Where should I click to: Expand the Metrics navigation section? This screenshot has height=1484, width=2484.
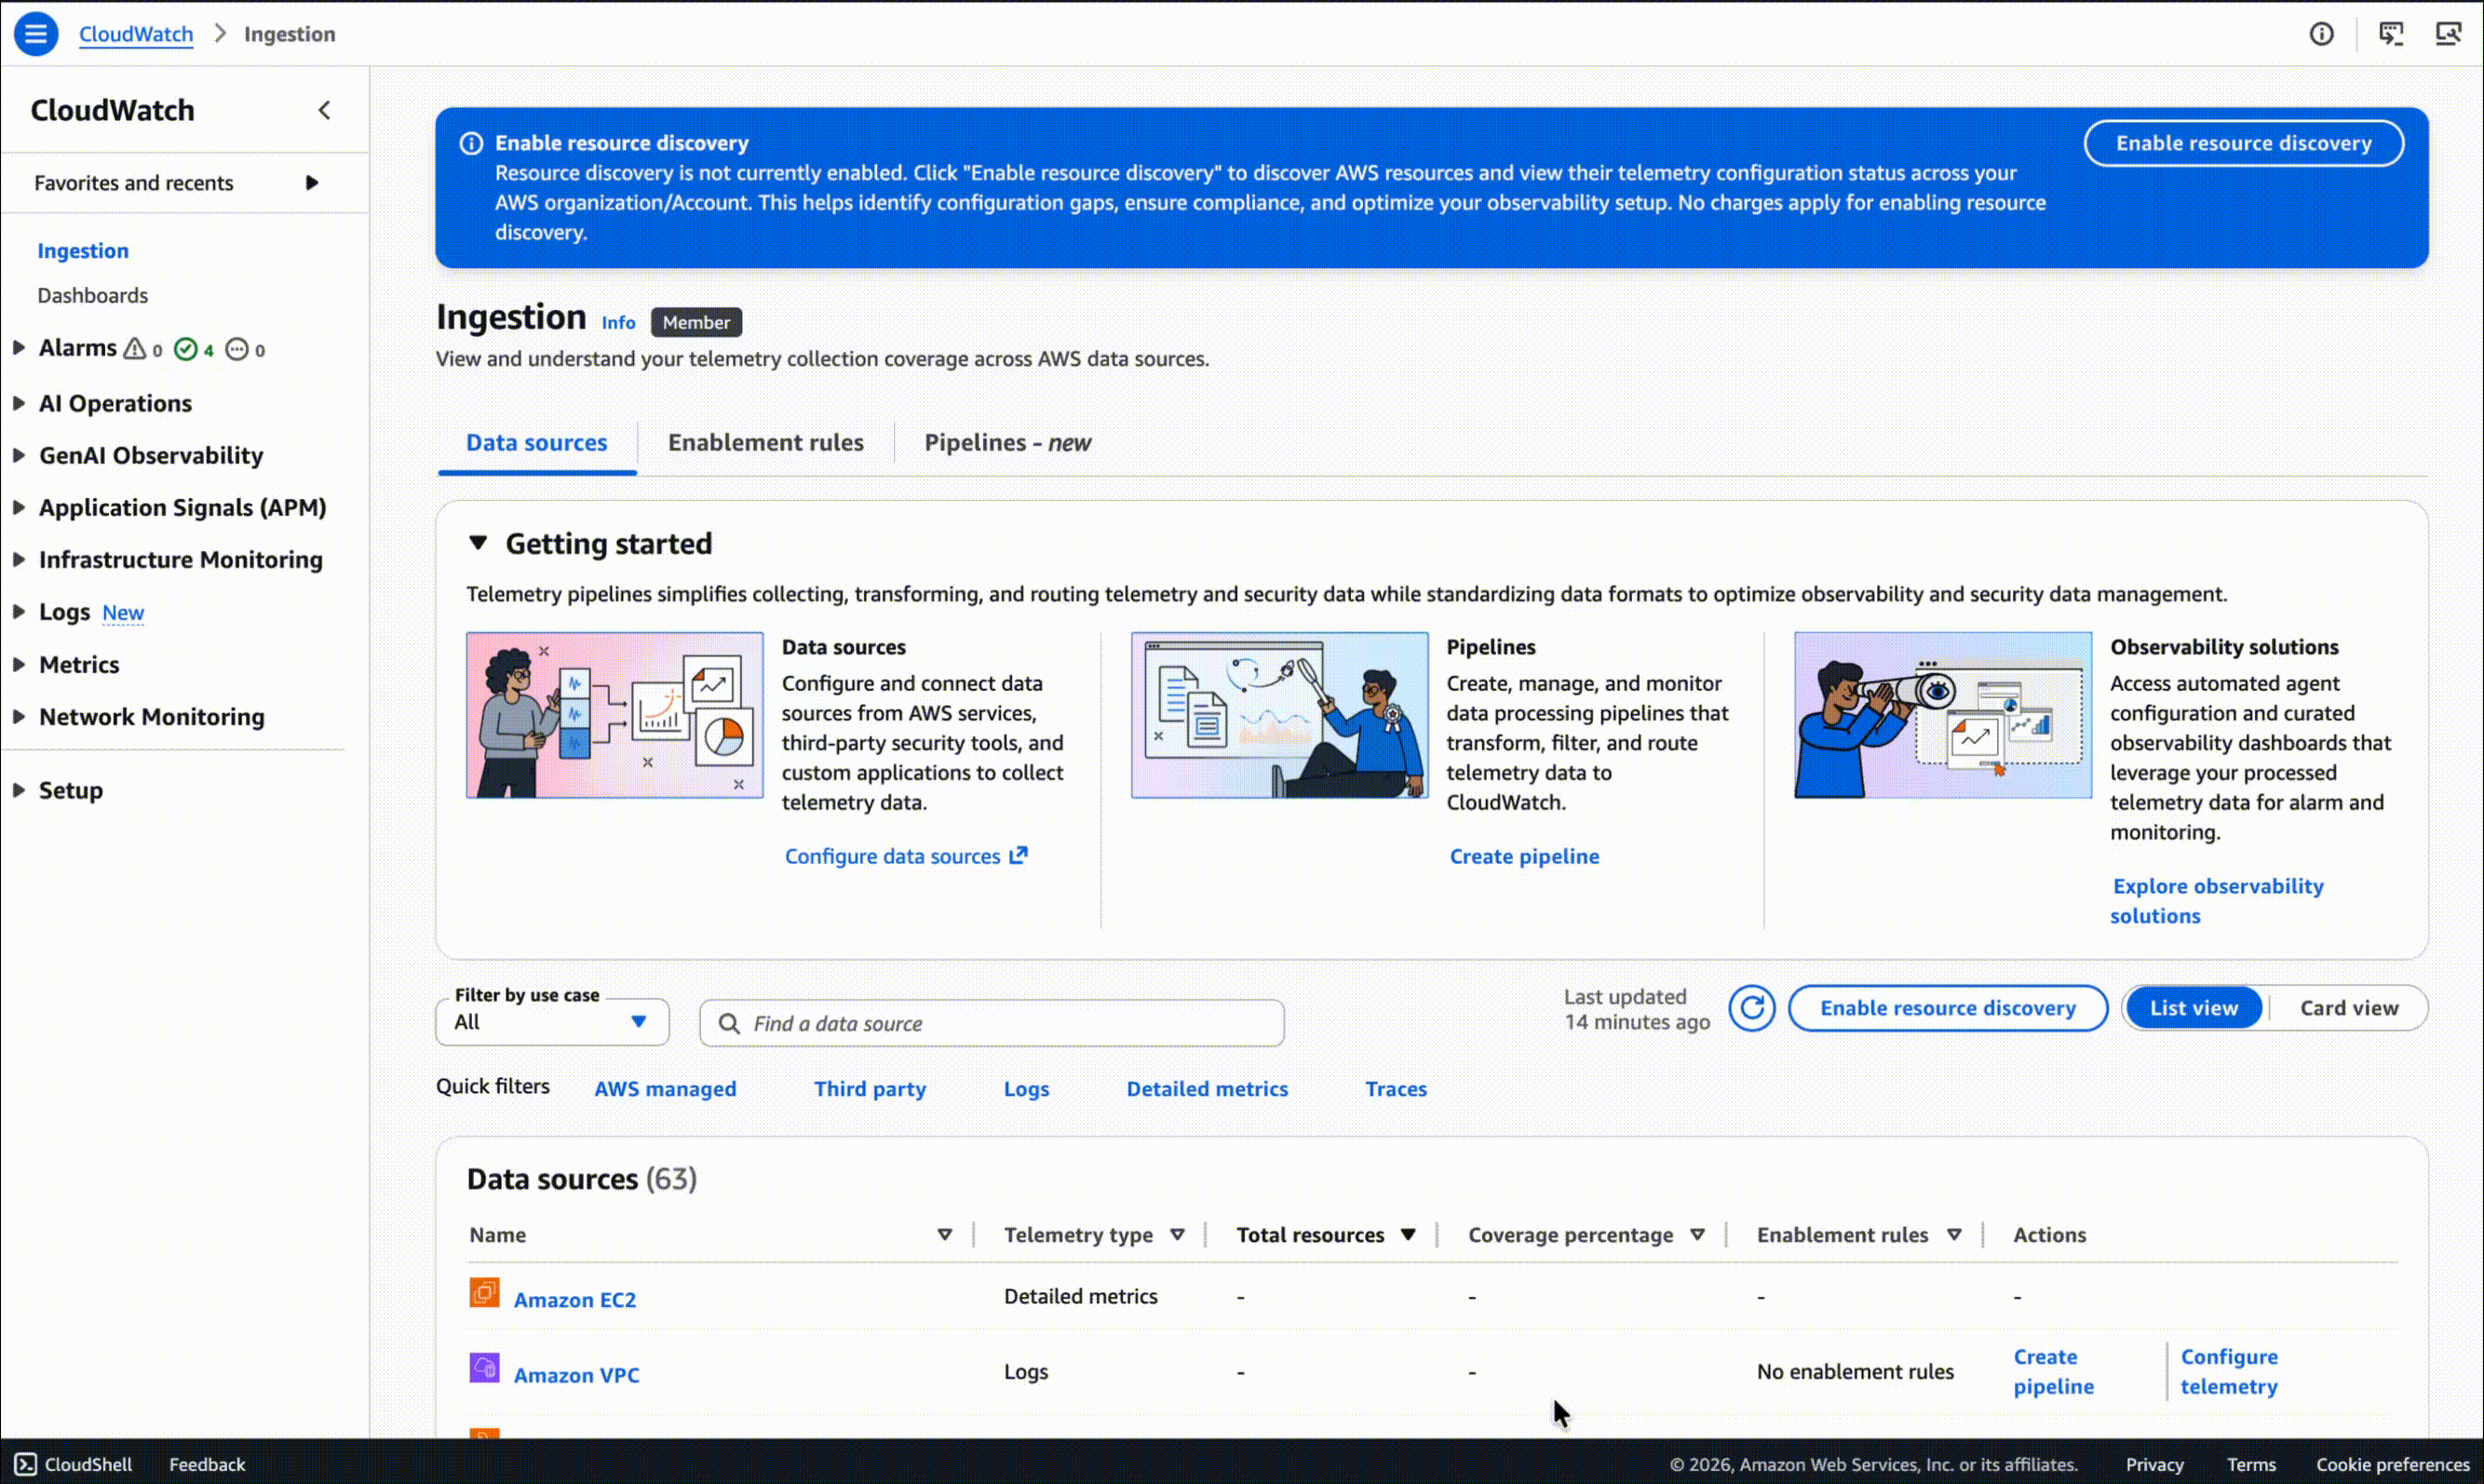(x=19, y=664)
